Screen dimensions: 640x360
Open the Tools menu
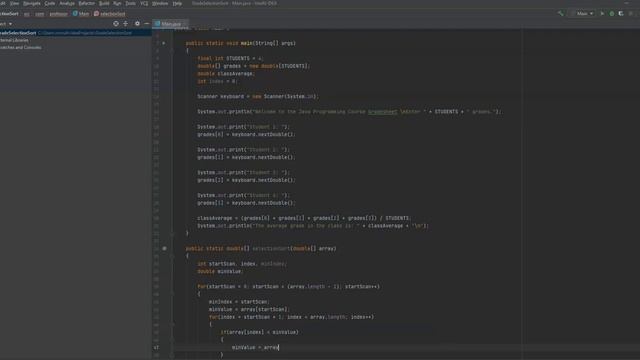click(131, 3)
